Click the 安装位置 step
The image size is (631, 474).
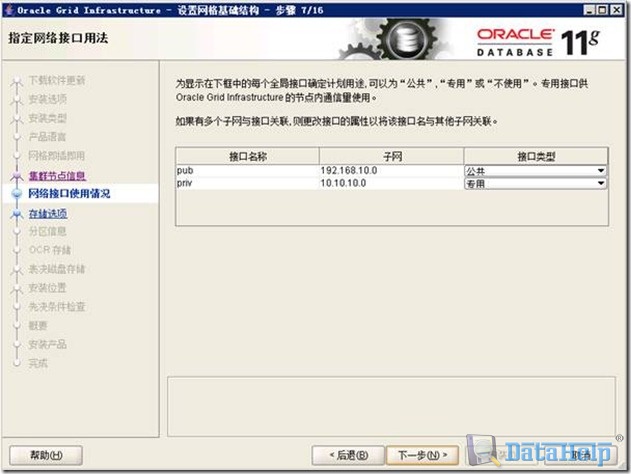47,288
